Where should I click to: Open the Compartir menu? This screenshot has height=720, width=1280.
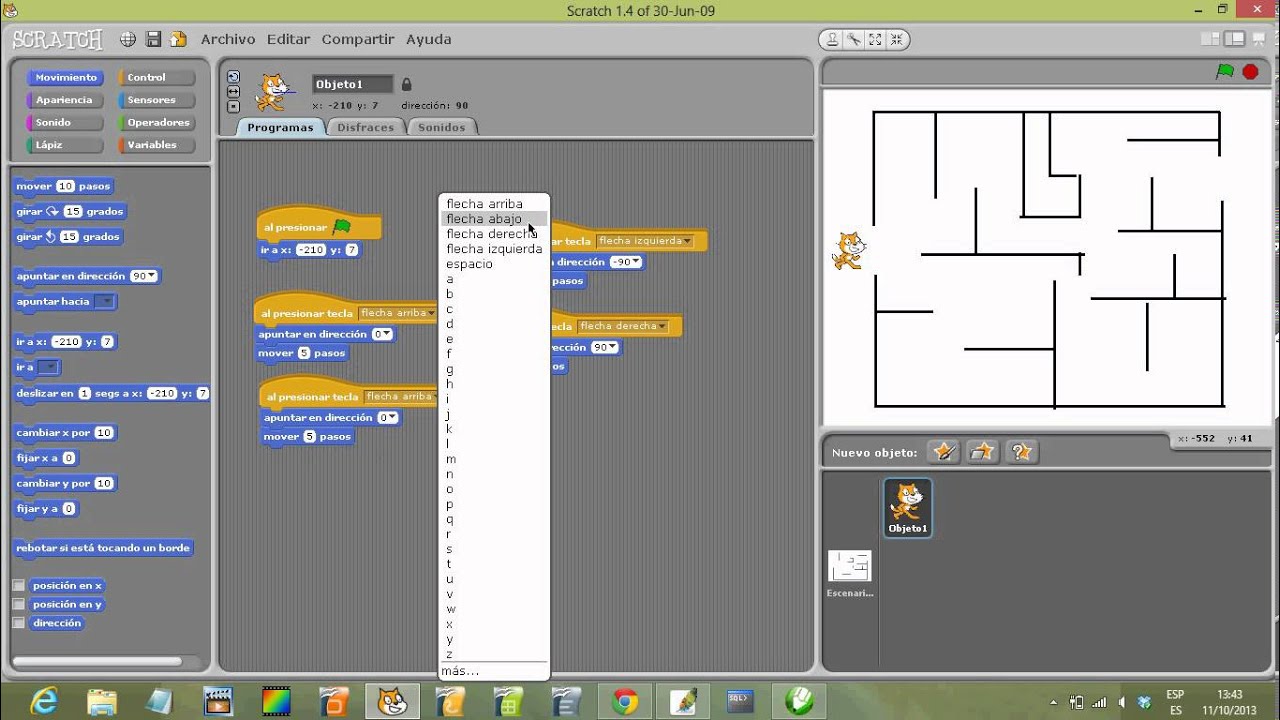point(358,39)
